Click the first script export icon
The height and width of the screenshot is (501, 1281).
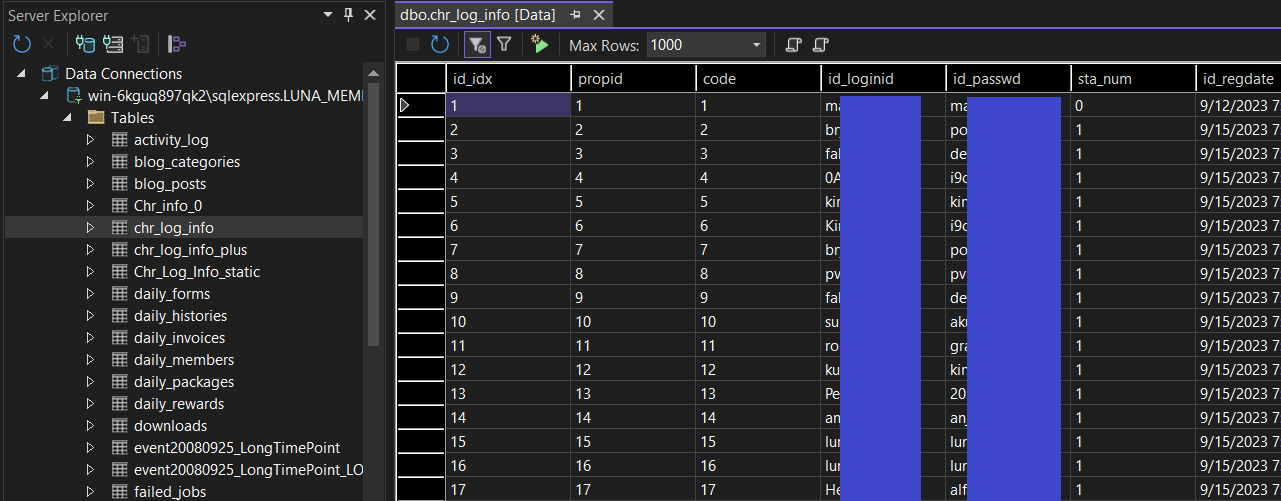point(794,44)
